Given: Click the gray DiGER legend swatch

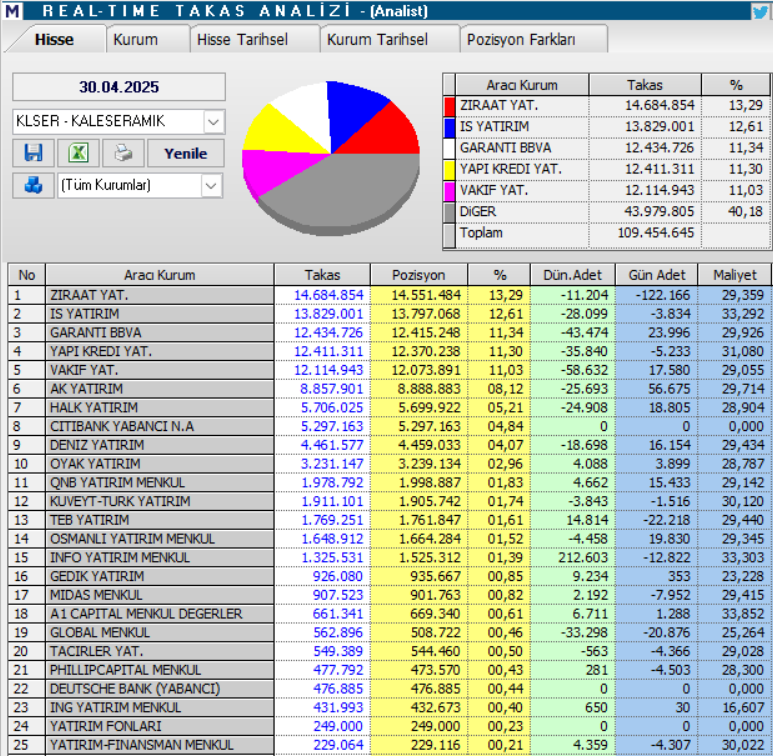Looking at the screenshot, I should (449, 212).
